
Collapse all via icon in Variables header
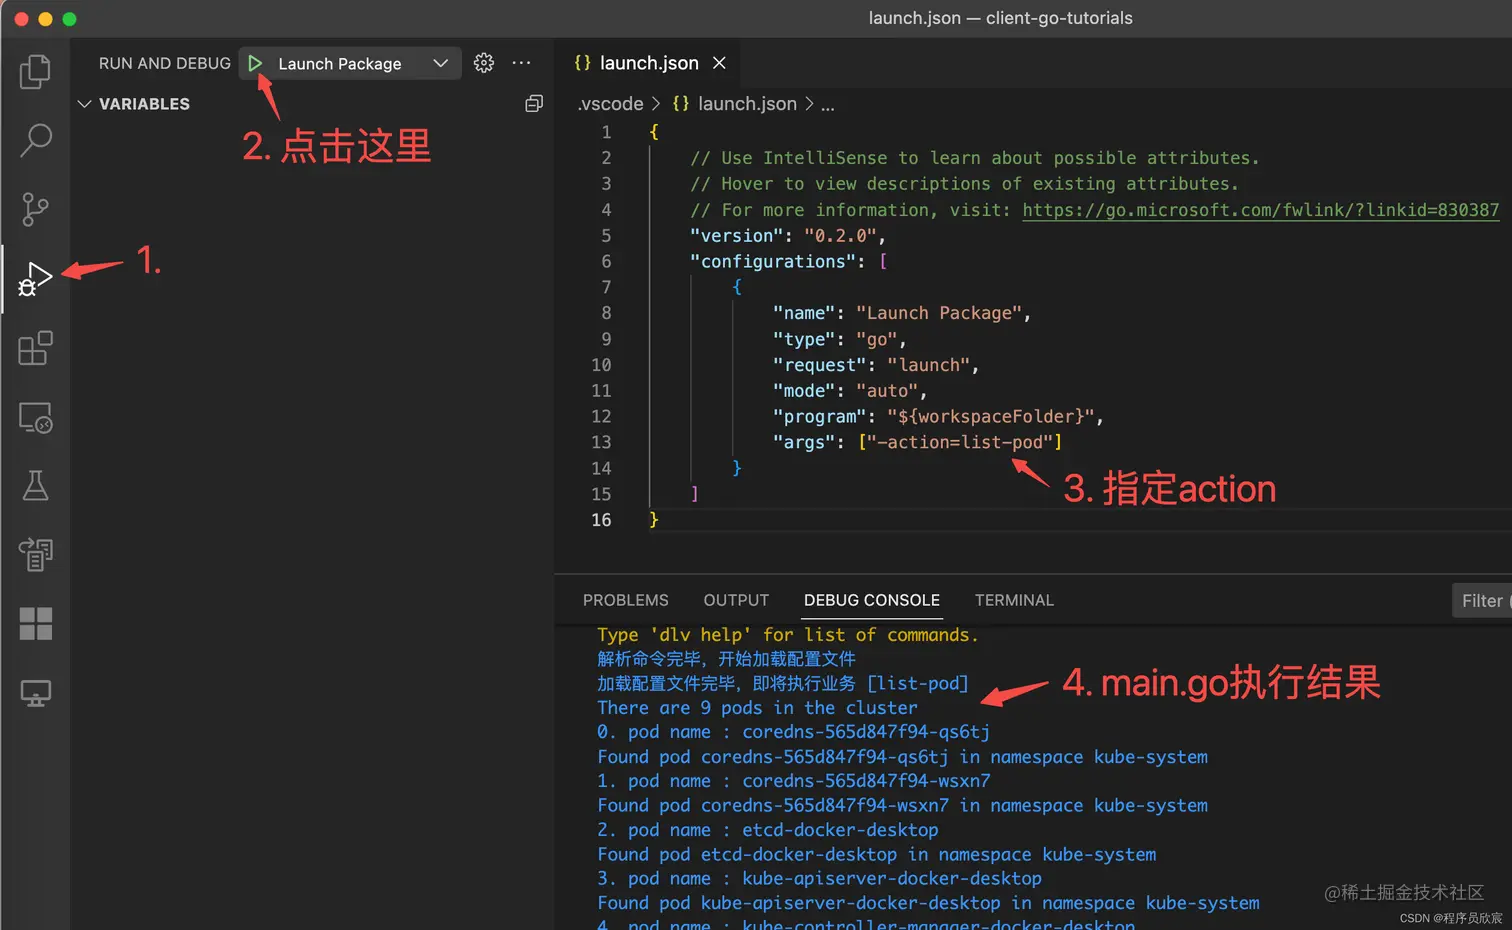point(534,103)
